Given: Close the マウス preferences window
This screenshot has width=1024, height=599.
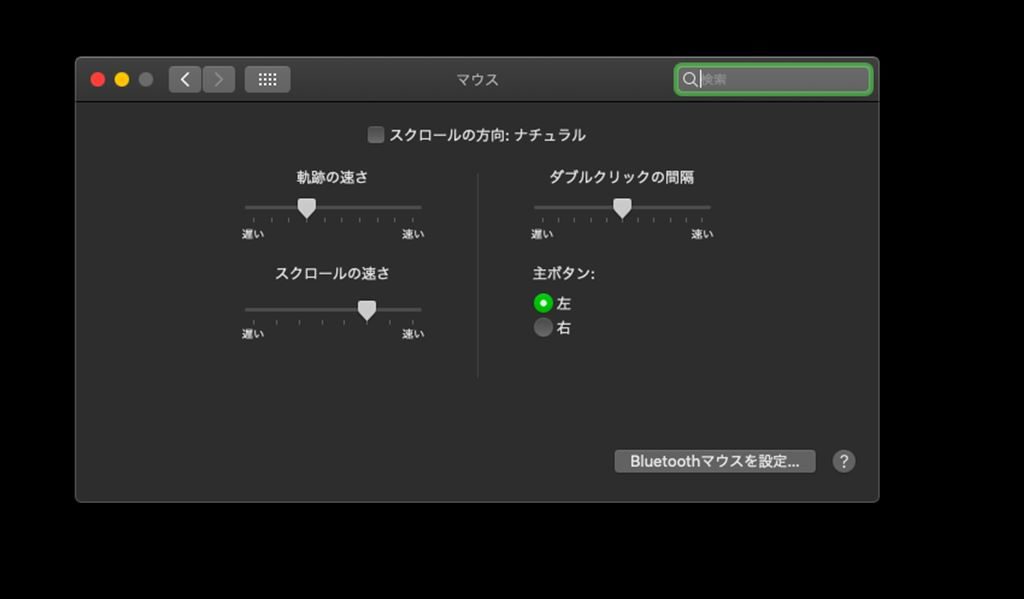Looking at the screenshot, I should [98, 80].
